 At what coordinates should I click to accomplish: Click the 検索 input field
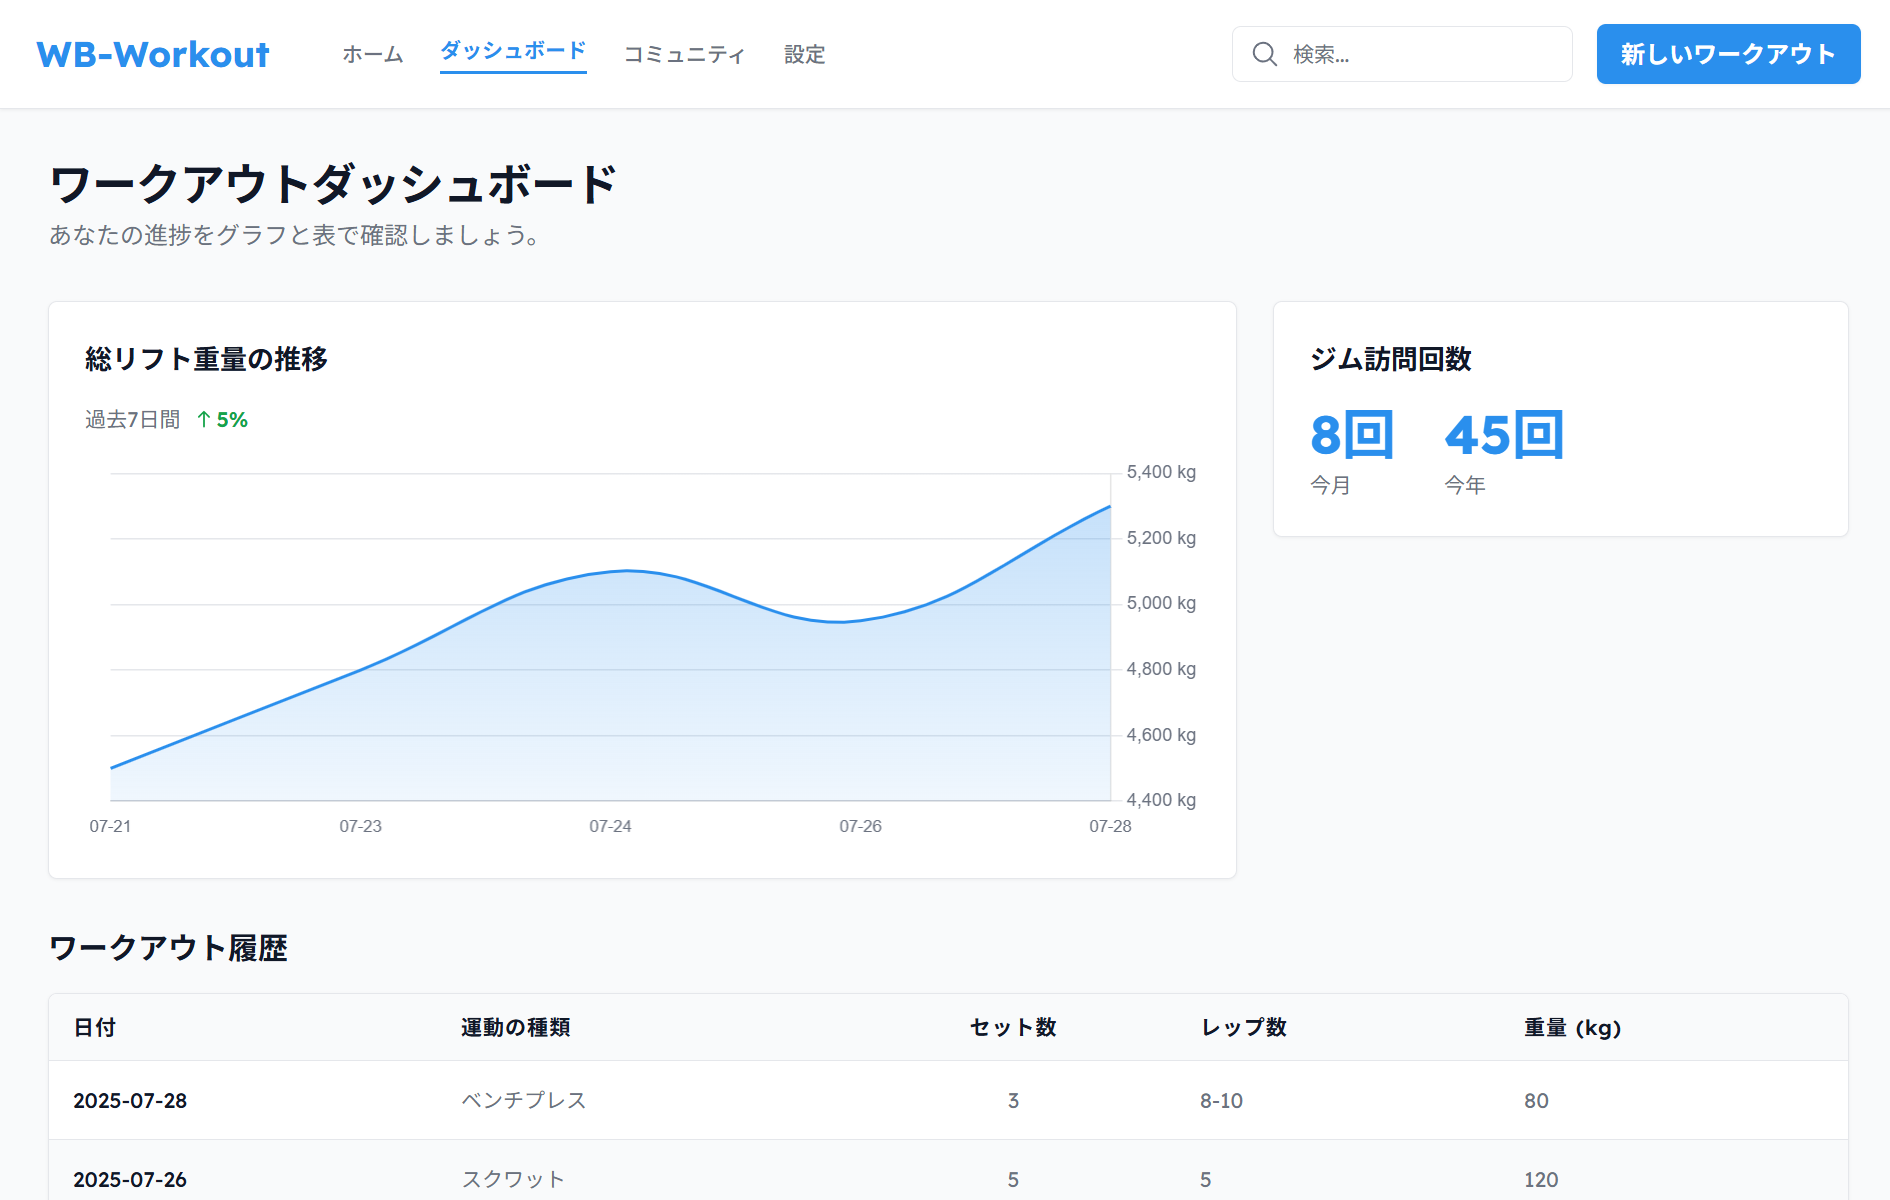click(x=1420, y=54)
